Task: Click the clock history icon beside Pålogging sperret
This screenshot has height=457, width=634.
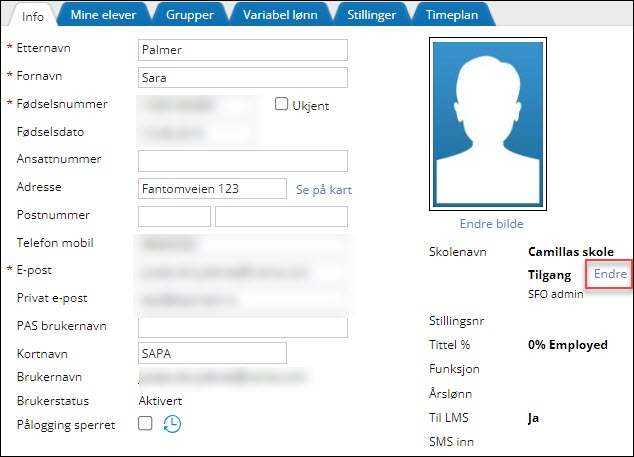Action: [x=173, y=424]
